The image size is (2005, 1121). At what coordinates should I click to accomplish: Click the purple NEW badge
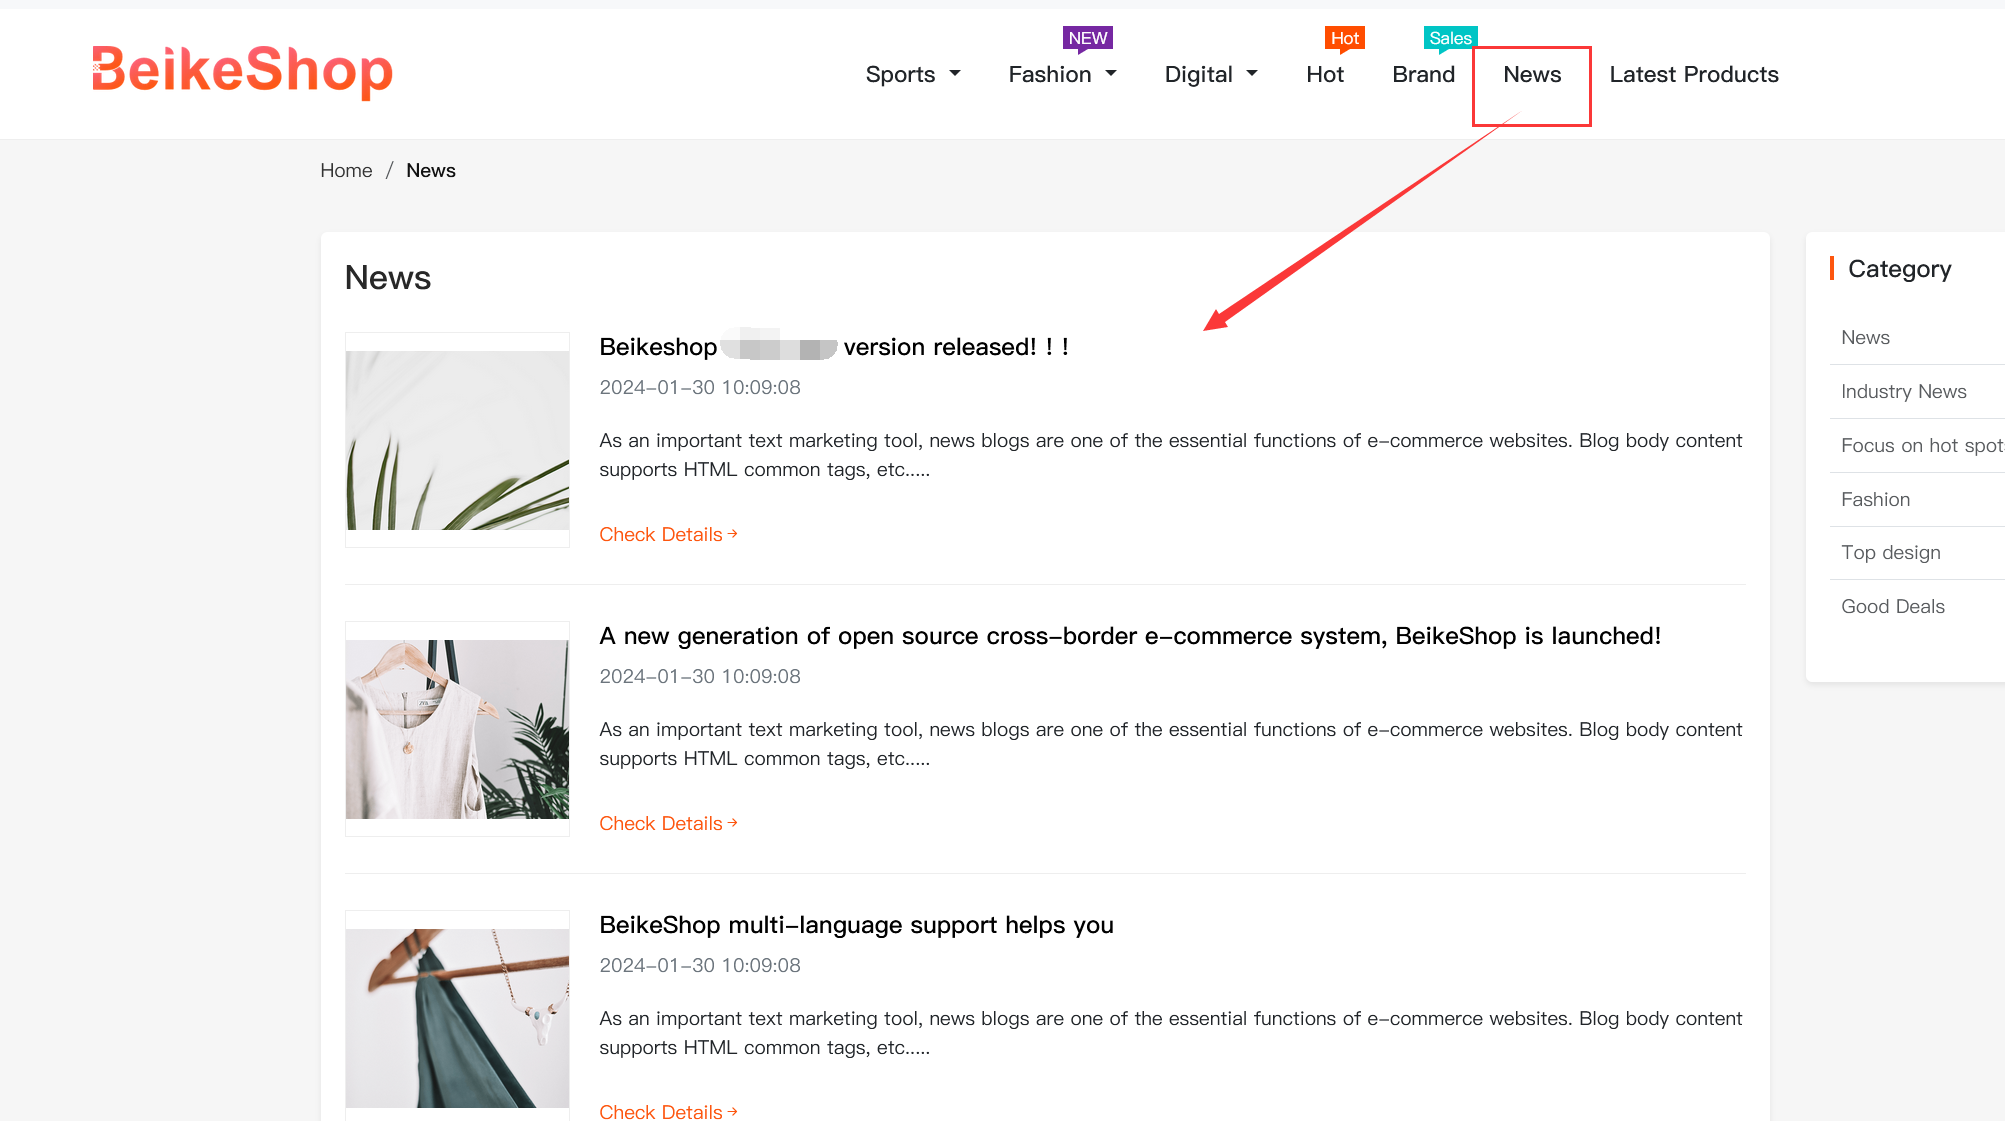1088,38
